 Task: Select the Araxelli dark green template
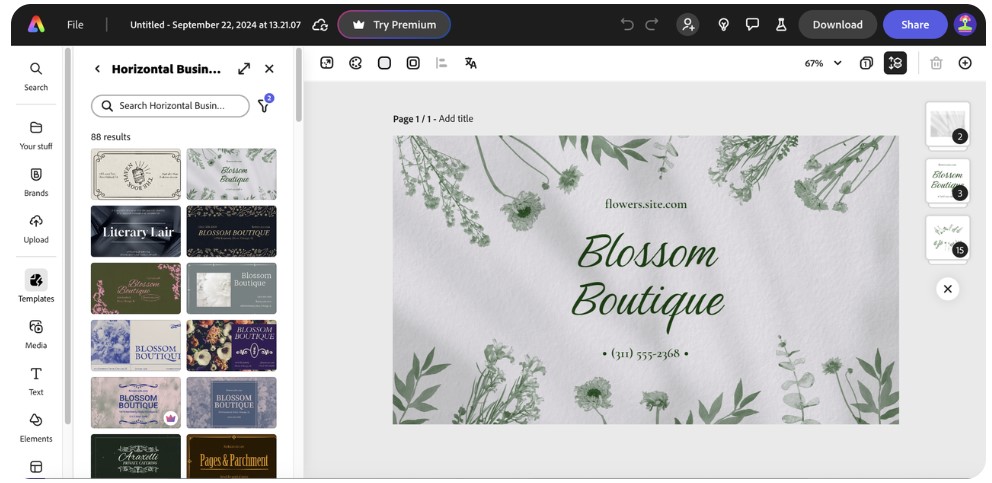pyautogui.click(x=136, y=456)
